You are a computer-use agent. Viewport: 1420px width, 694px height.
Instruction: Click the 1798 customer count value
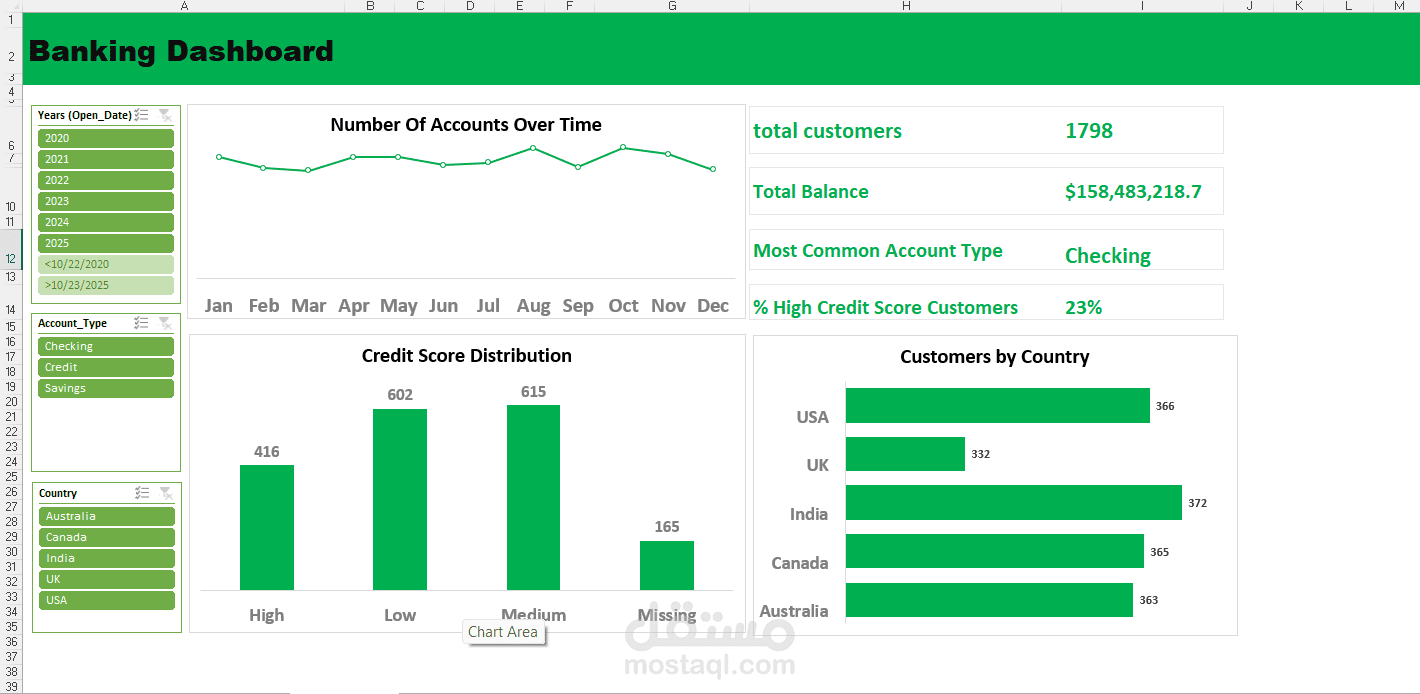point(1089,130)
